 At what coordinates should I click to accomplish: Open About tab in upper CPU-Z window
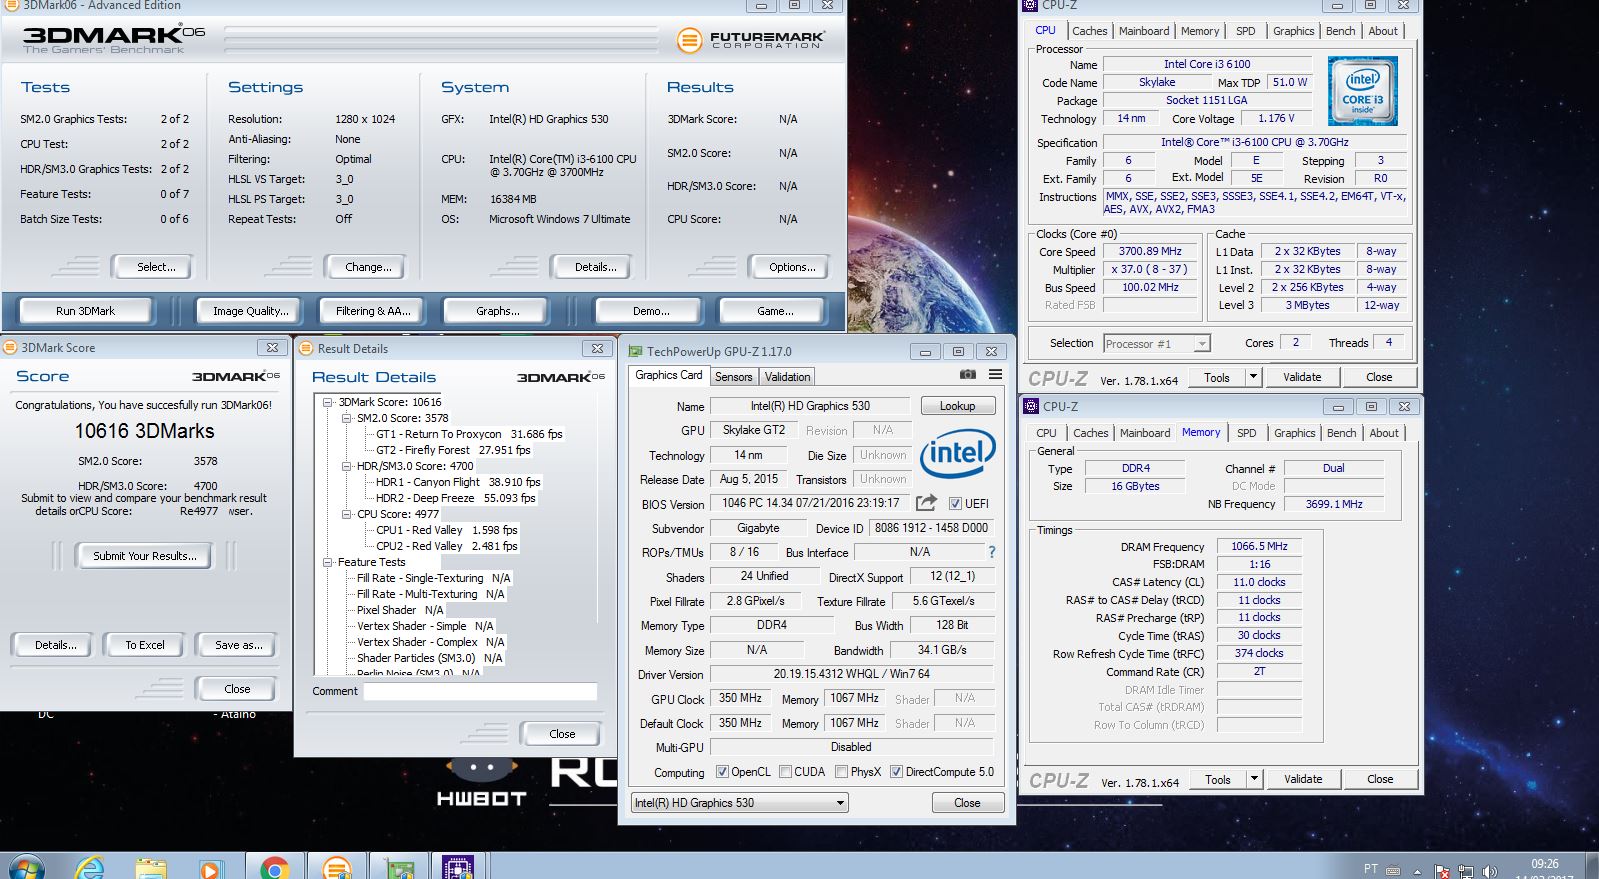pyautogui.click(x=1383, y=31)
